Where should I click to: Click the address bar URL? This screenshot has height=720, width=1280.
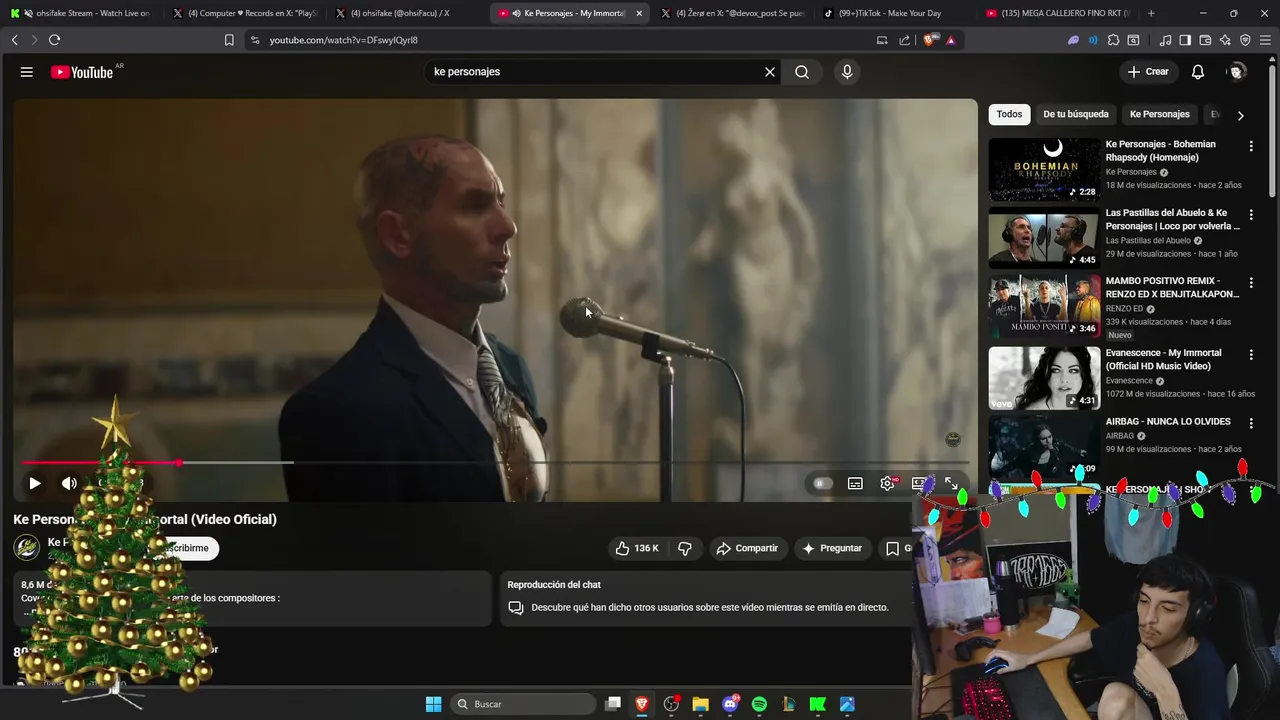(x=343, y=40)
